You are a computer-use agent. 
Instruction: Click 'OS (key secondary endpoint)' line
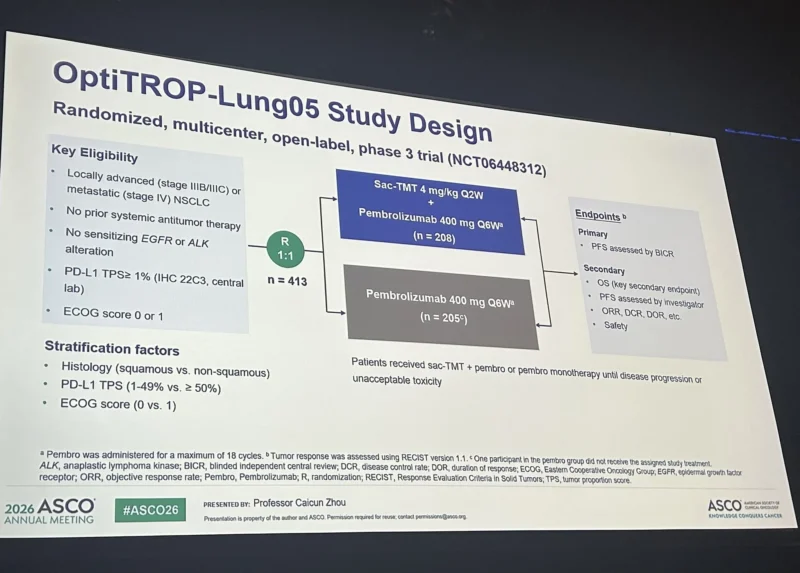[648, 286]
